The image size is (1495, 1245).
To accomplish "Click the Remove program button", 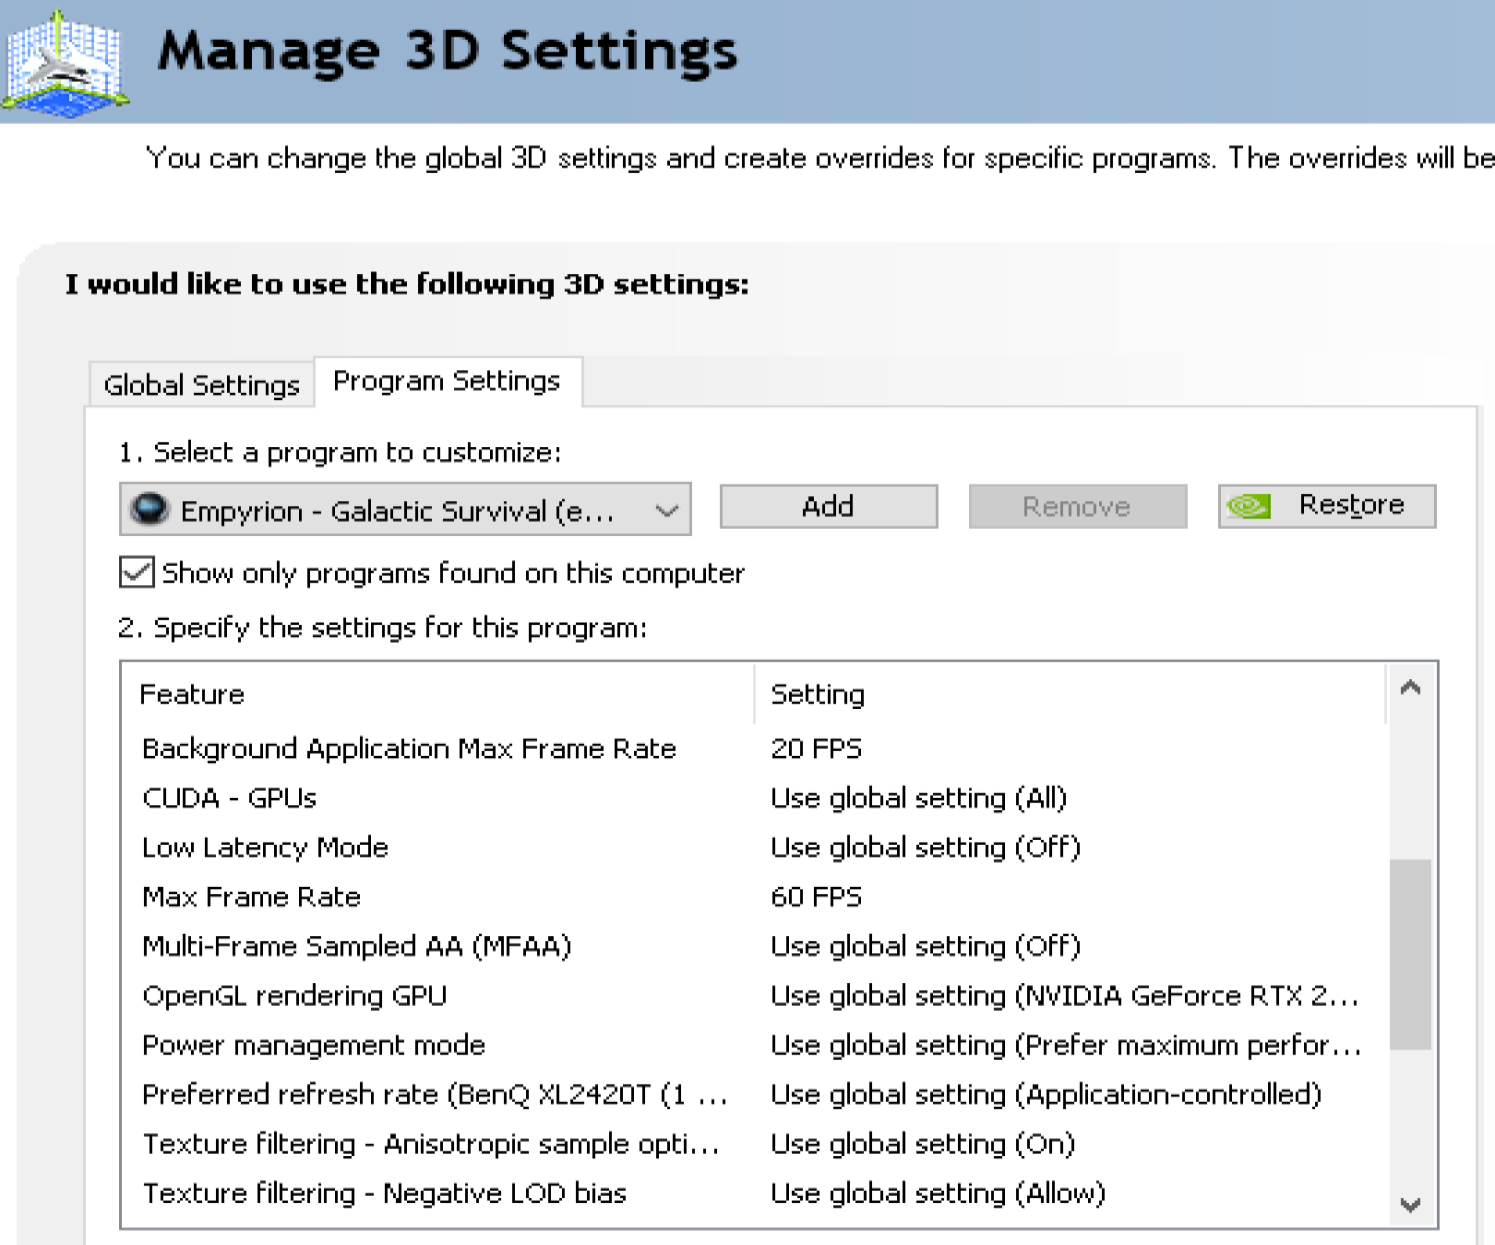I will [1076, 507].
